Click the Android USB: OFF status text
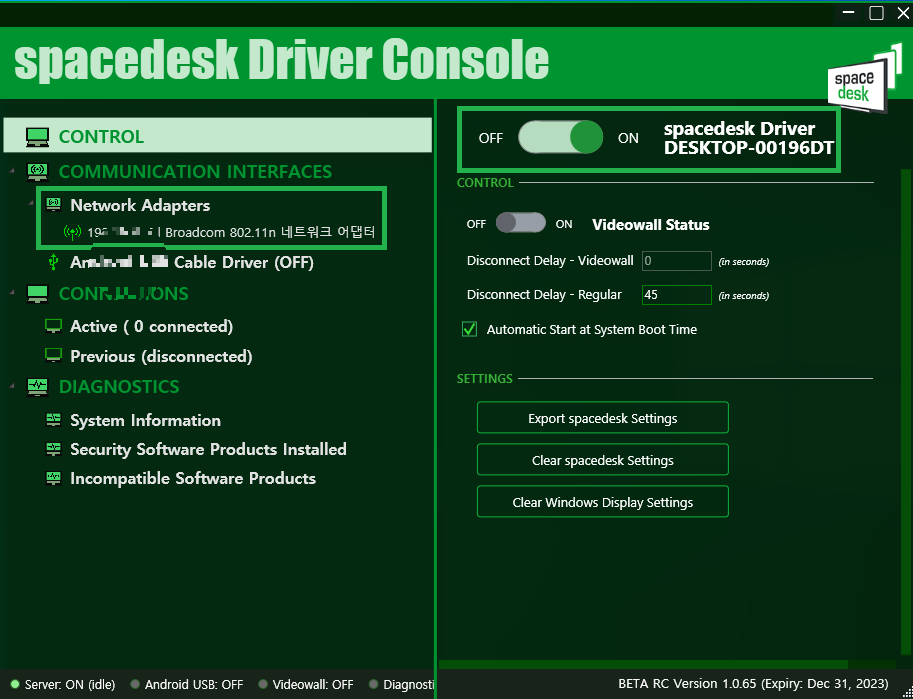 [194, 684]
